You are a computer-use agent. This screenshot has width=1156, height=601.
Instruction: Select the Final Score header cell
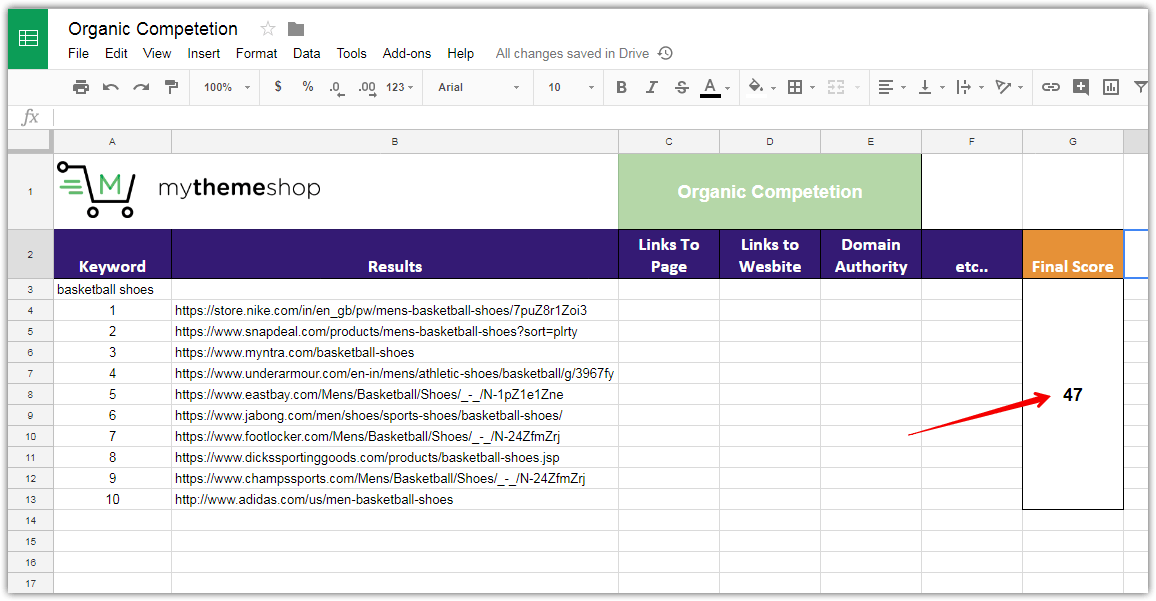point(1073,254)
